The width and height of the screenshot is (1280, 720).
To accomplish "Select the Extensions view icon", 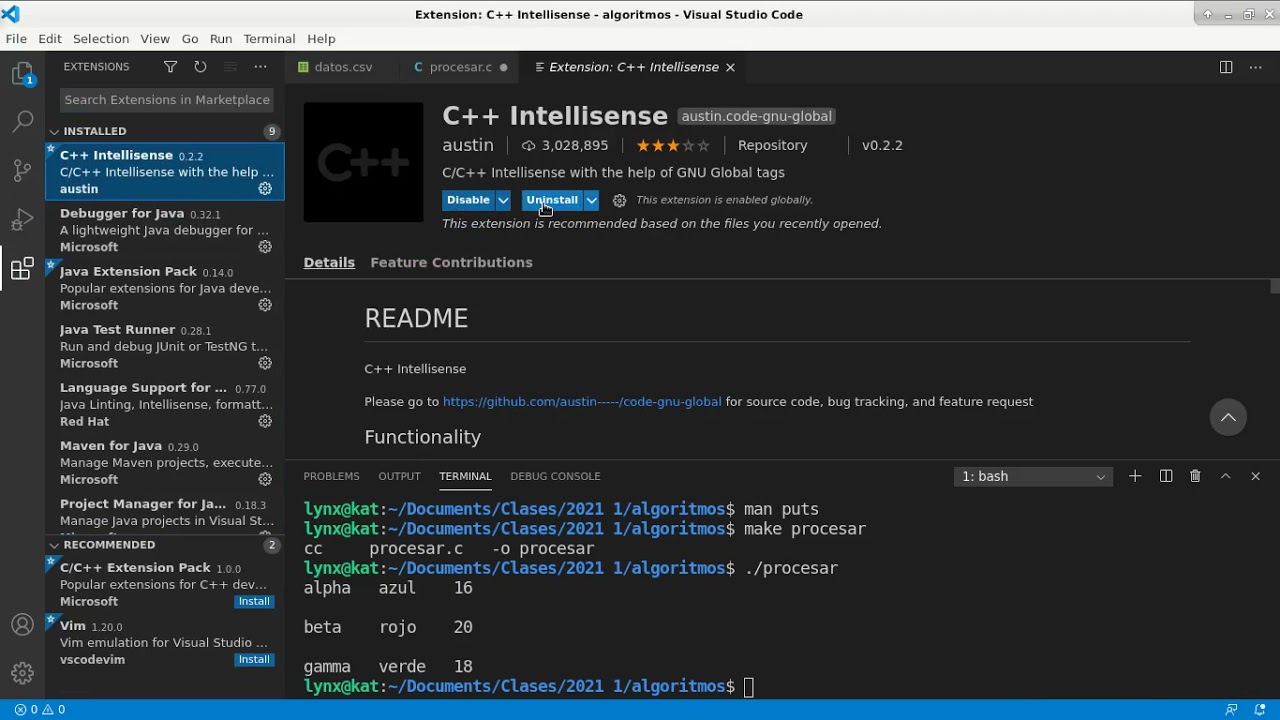I will (22, 268).
